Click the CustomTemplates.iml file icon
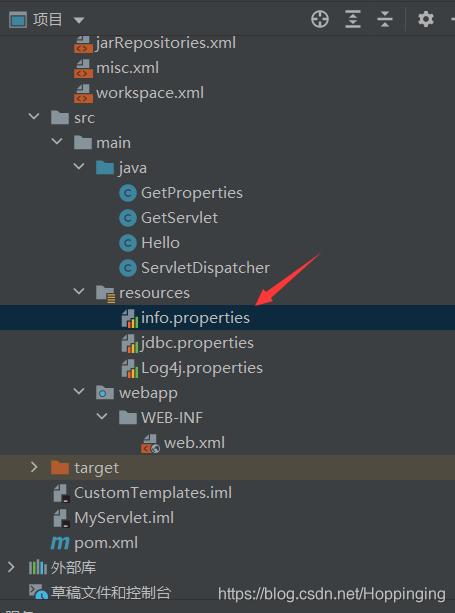This screenshot has width=455, height=613. point(62,494)
